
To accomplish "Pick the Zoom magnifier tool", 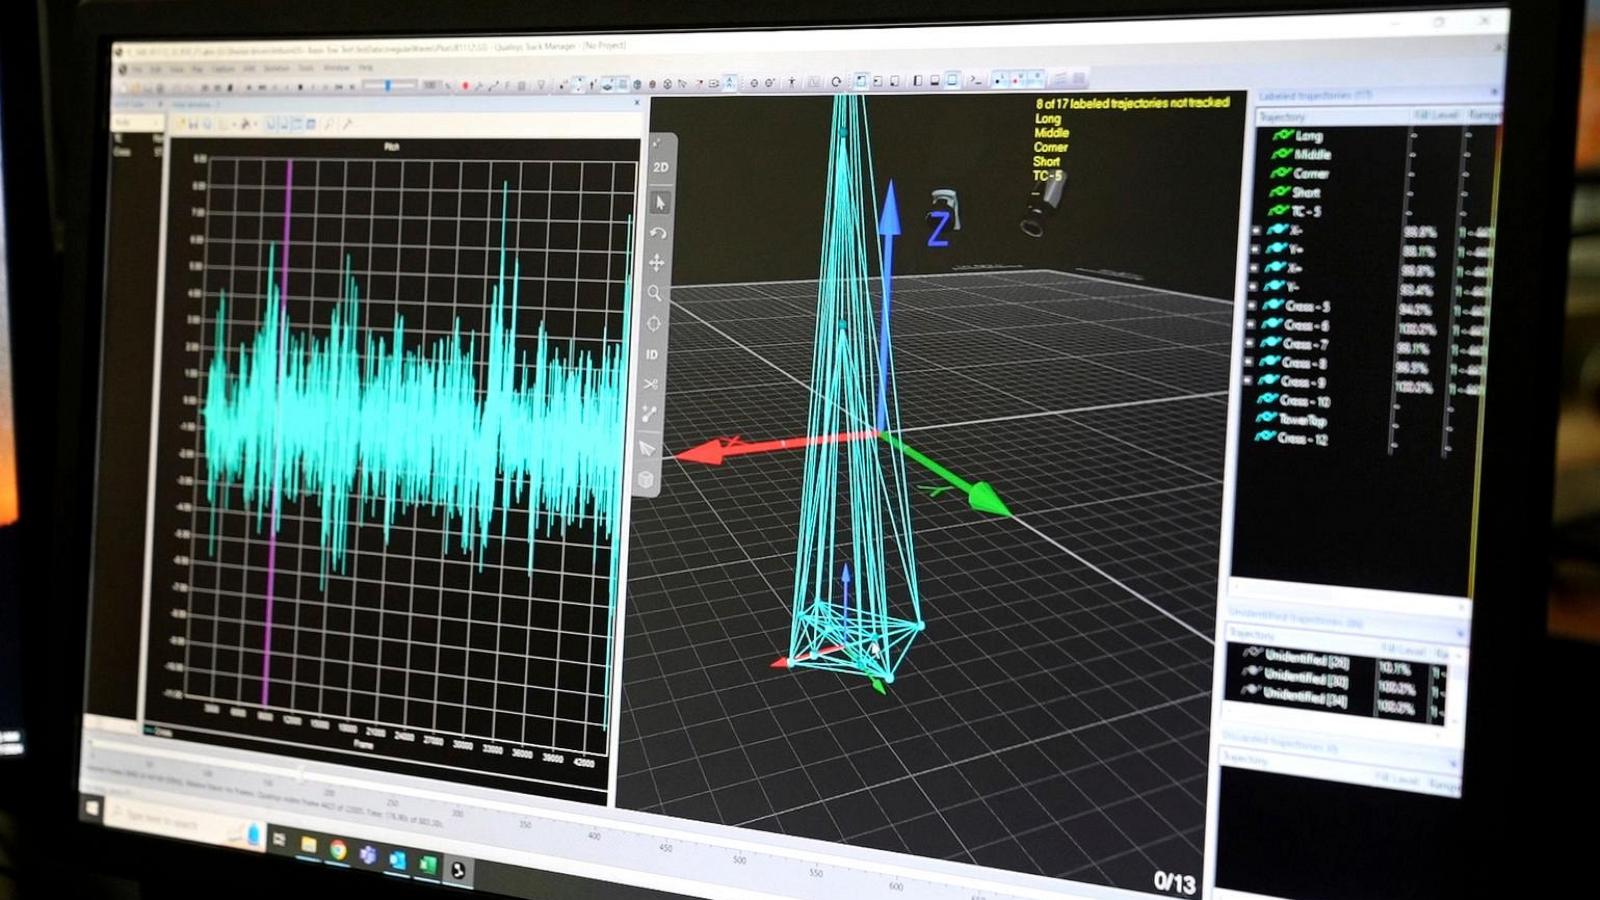I will coord(655,293).
